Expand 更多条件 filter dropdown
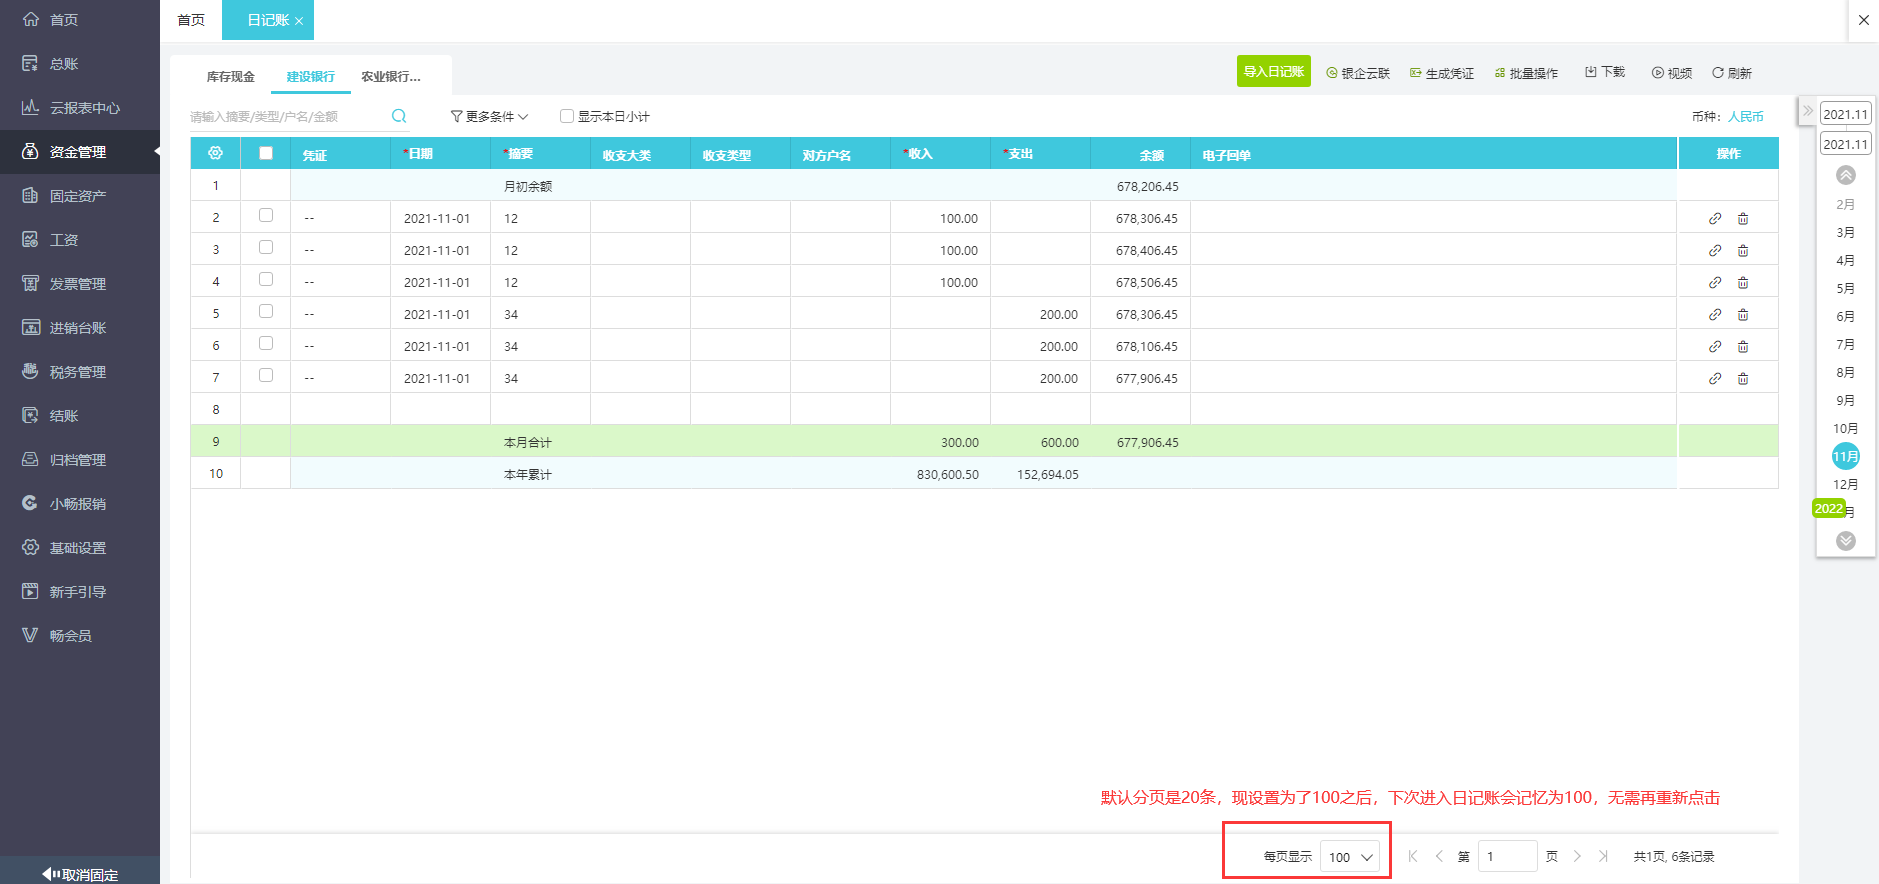Screen dimensions: 1879x884 tap(489, 116)
